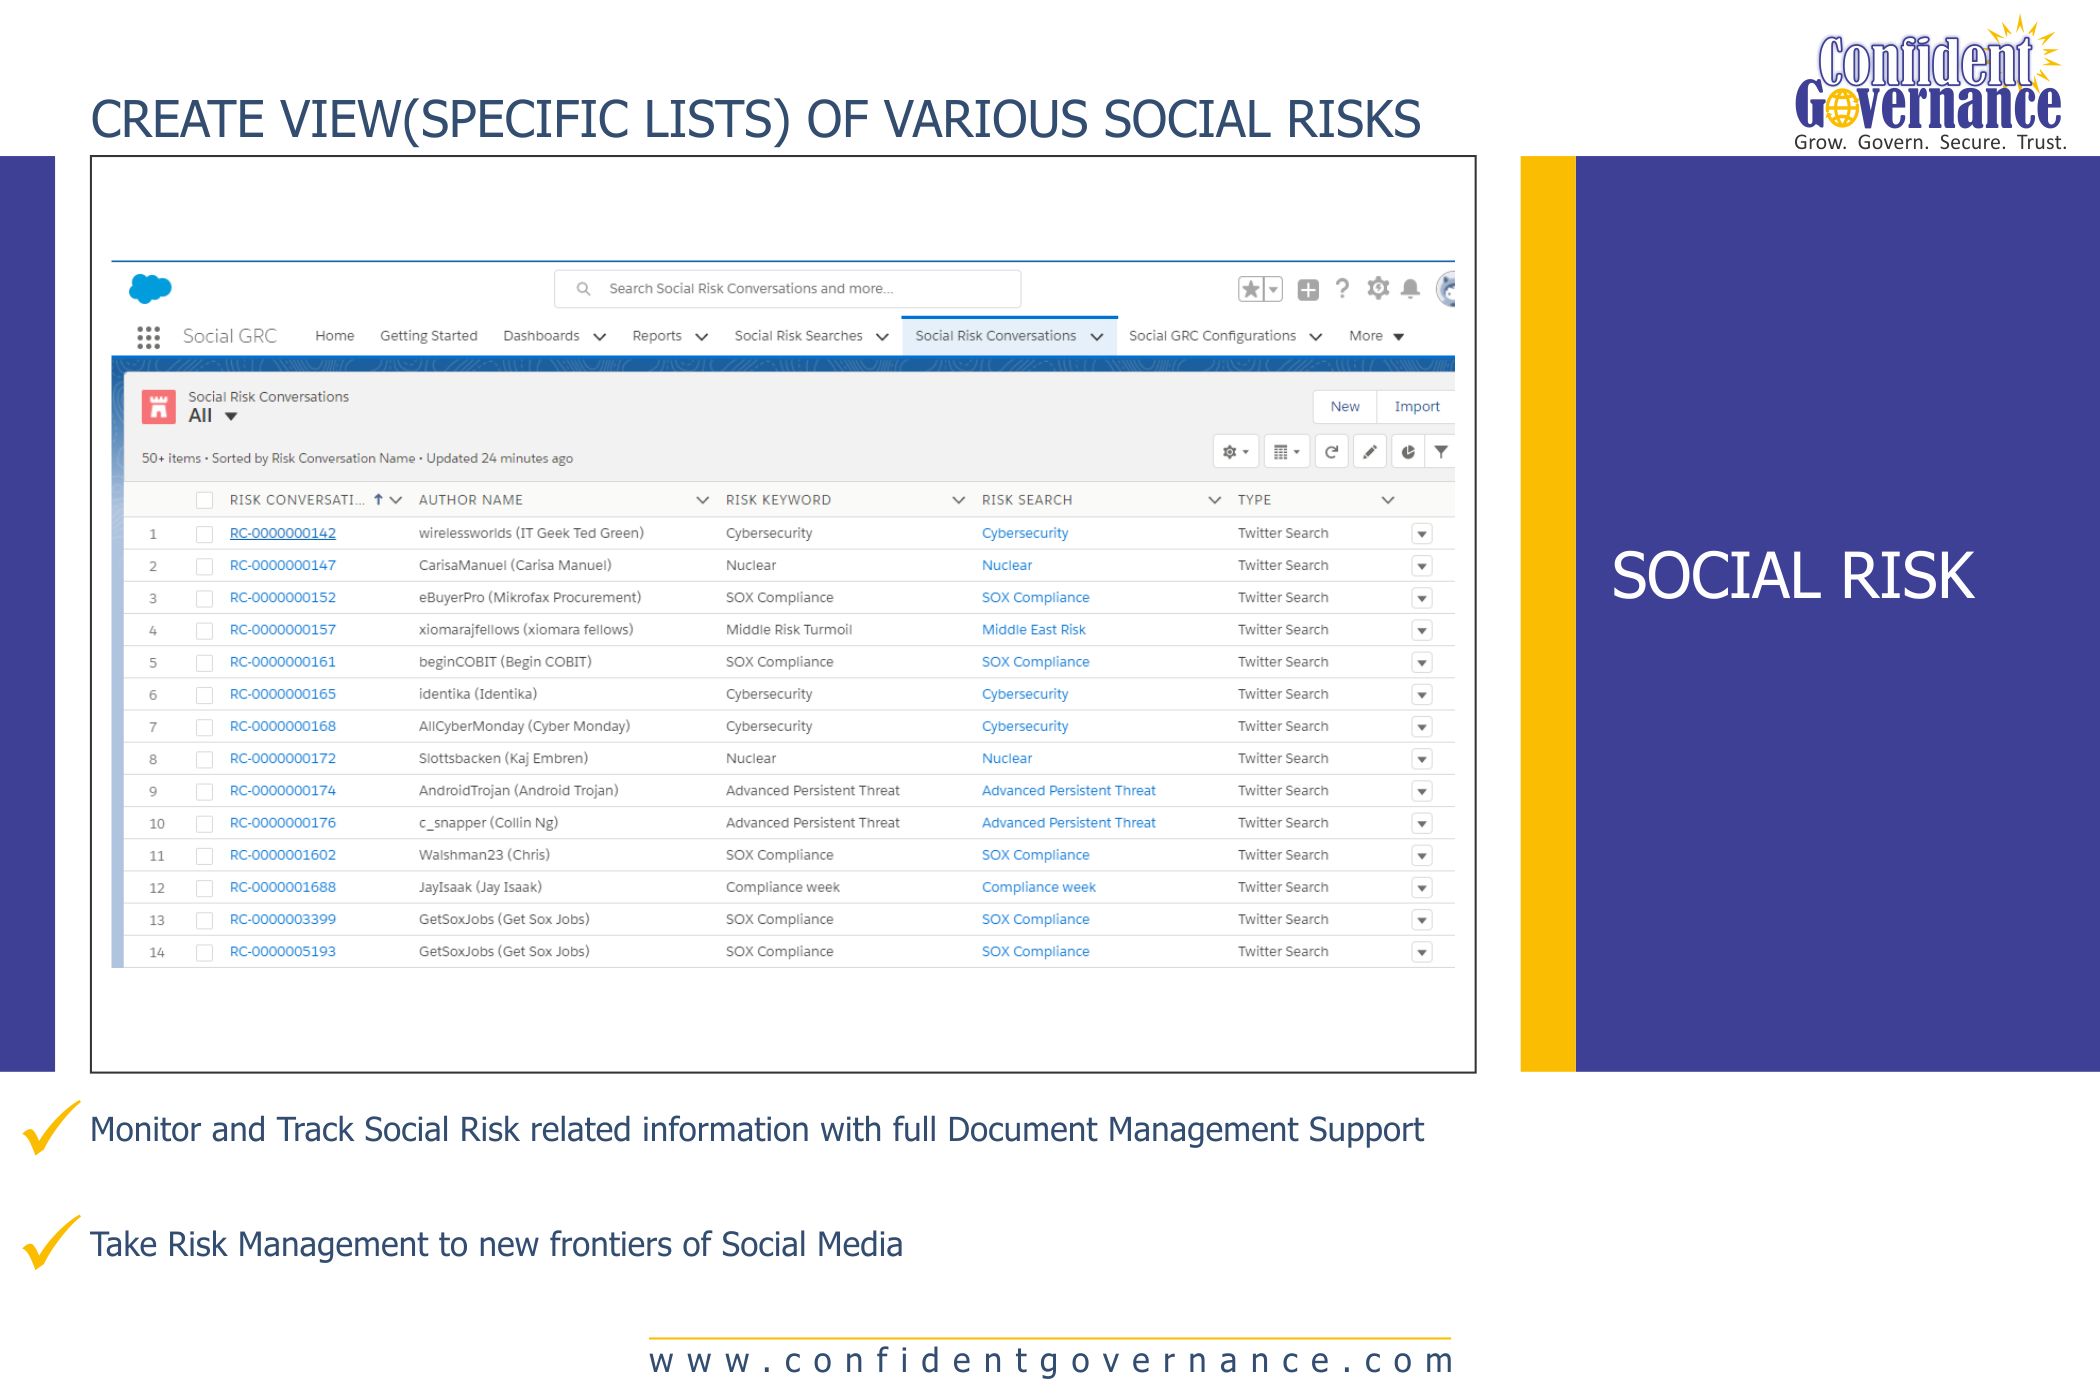View notifications via the bell icon
The width and height of the screenshot is (2100, 1400).
[1410, 288]
